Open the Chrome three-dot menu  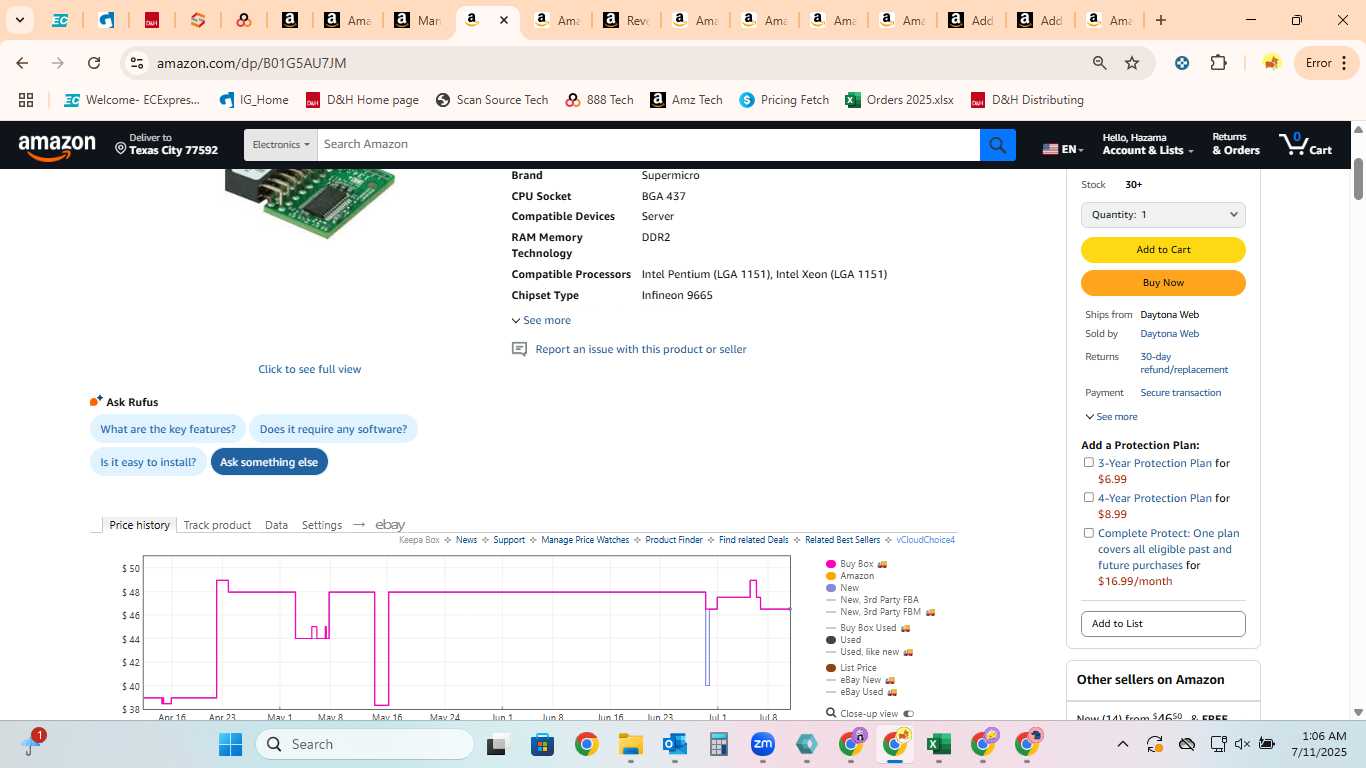(1343, 63)
